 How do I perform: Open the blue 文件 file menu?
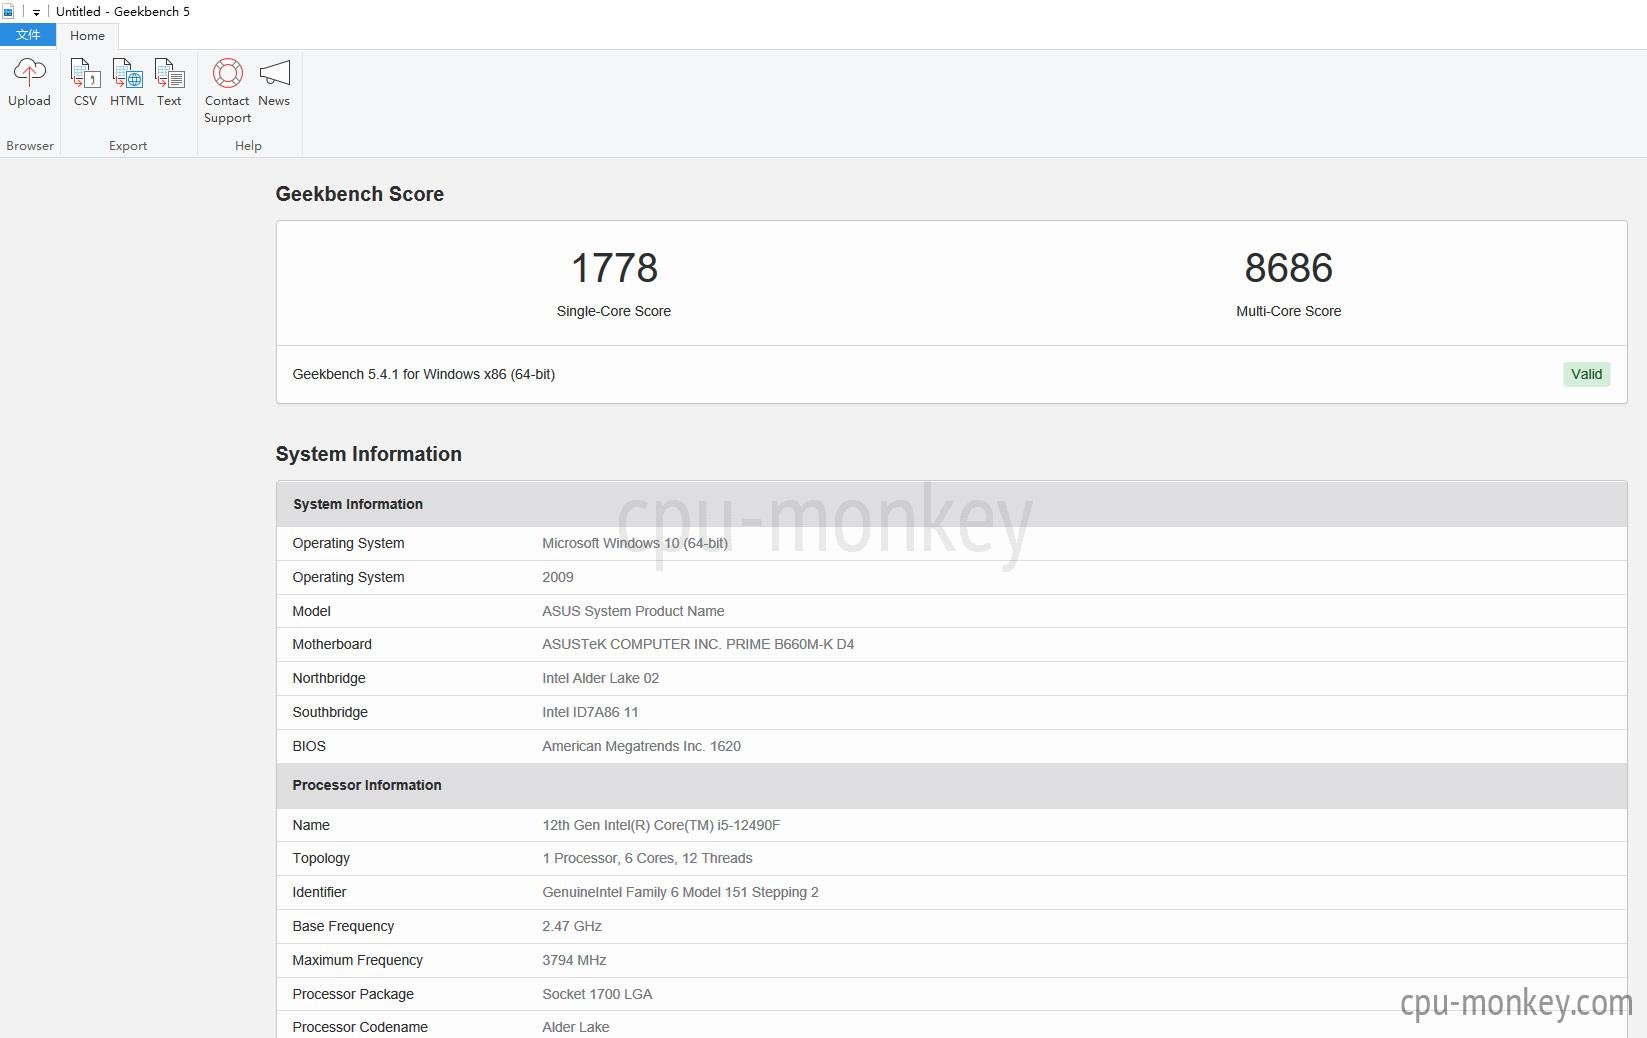pos(28,35)
